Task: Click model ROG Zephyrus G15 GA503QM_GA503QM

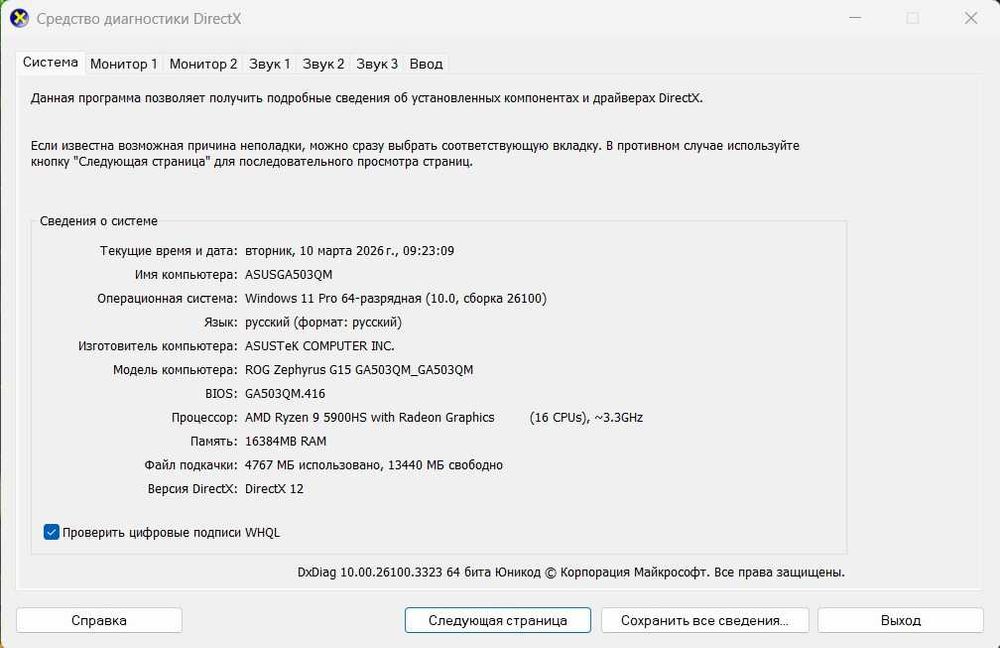Action: click(359, 370)
